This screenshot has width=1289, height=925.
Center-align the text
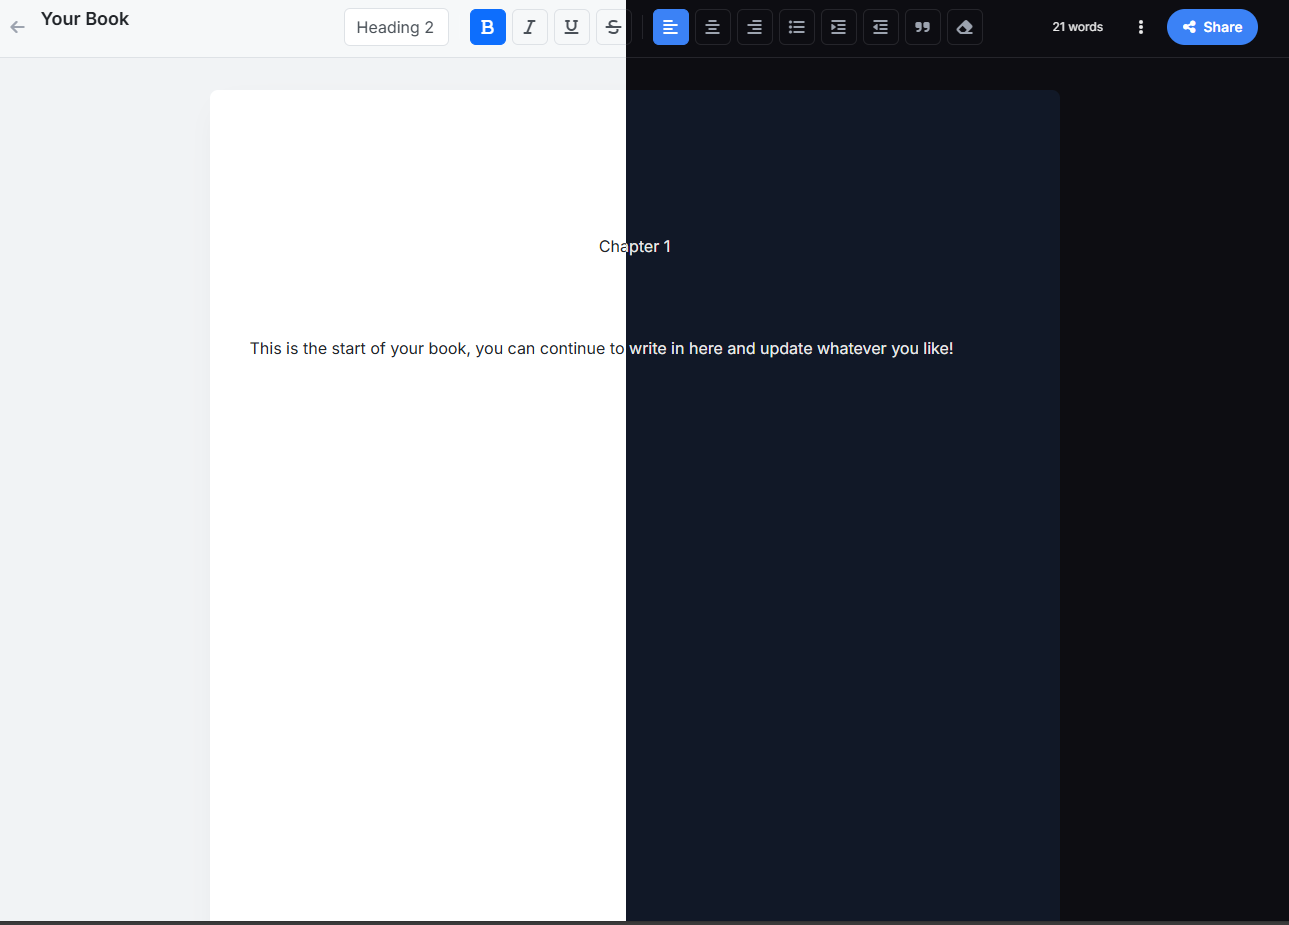(x=713, y=27)
